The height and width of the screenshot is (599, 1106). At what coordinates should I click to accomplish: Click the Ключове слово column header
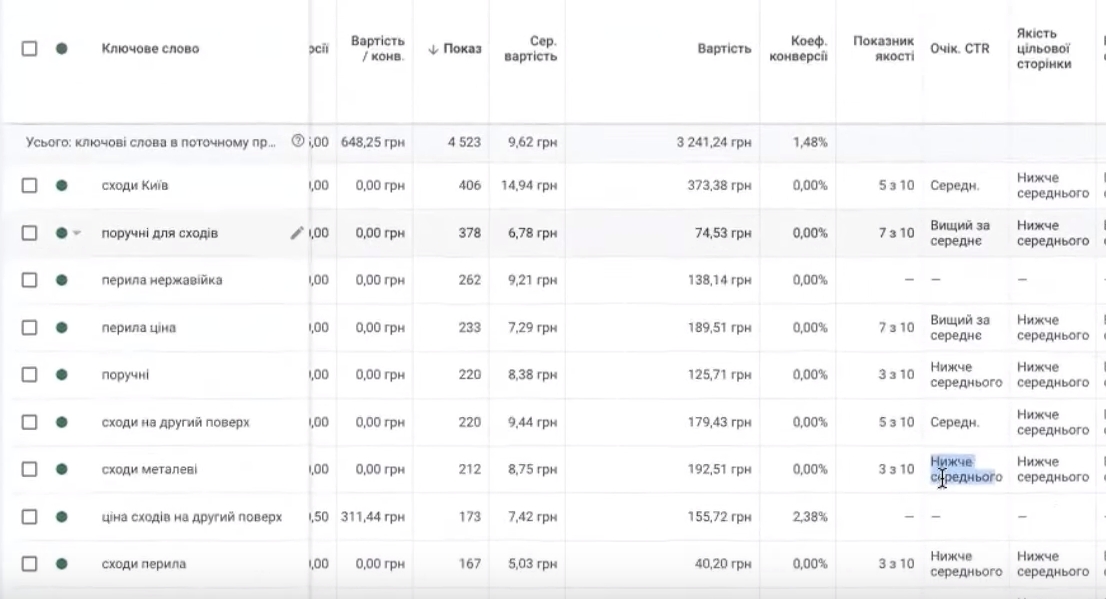pos(150,49)
